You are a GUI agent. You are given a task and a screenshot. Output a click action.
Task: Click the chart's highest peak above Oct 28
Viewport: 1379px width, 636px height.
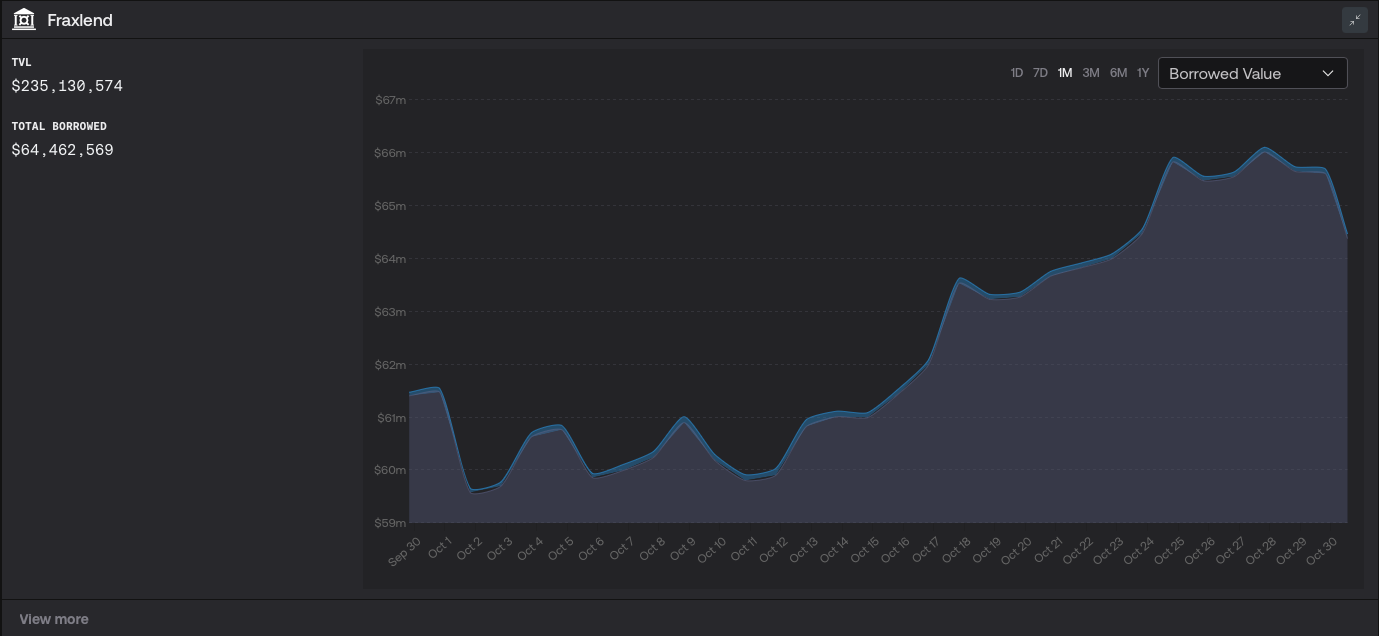click(1266, 149)
